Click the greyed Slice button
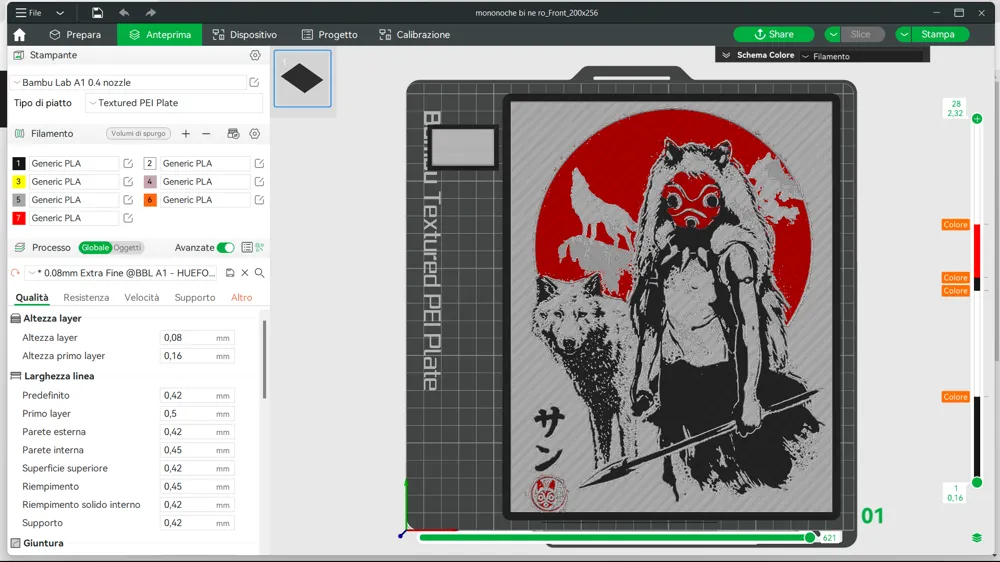Viewport: 1000px width, 562px height. pos(860,34)
